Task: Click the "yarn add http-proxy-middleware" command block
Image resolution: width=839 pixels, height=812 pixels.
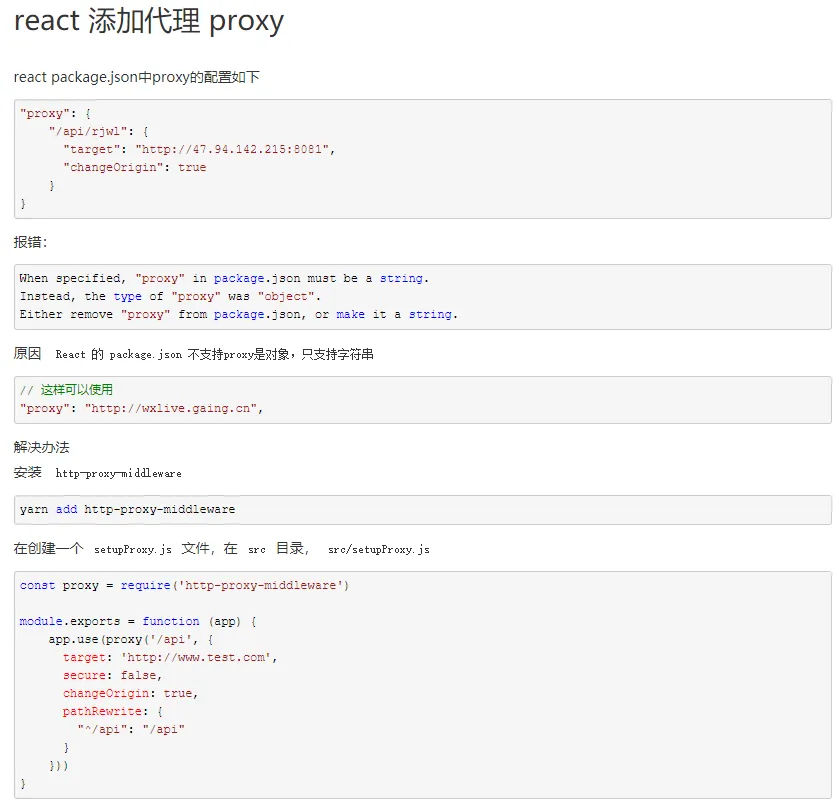Action: 423,509
